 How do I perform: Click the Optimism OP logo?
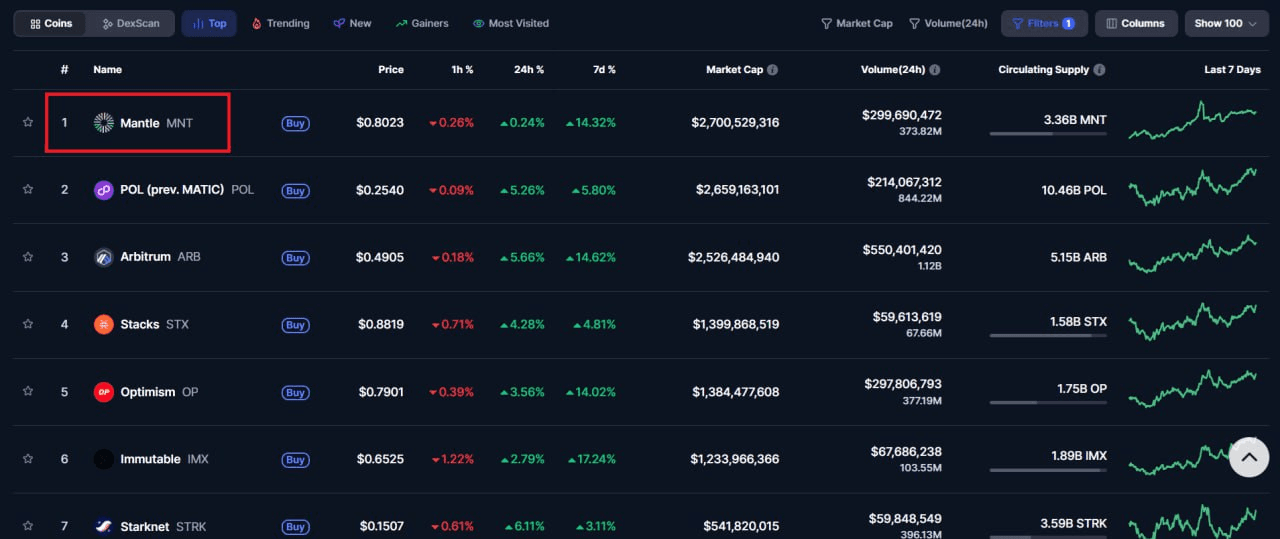point(104,392)
